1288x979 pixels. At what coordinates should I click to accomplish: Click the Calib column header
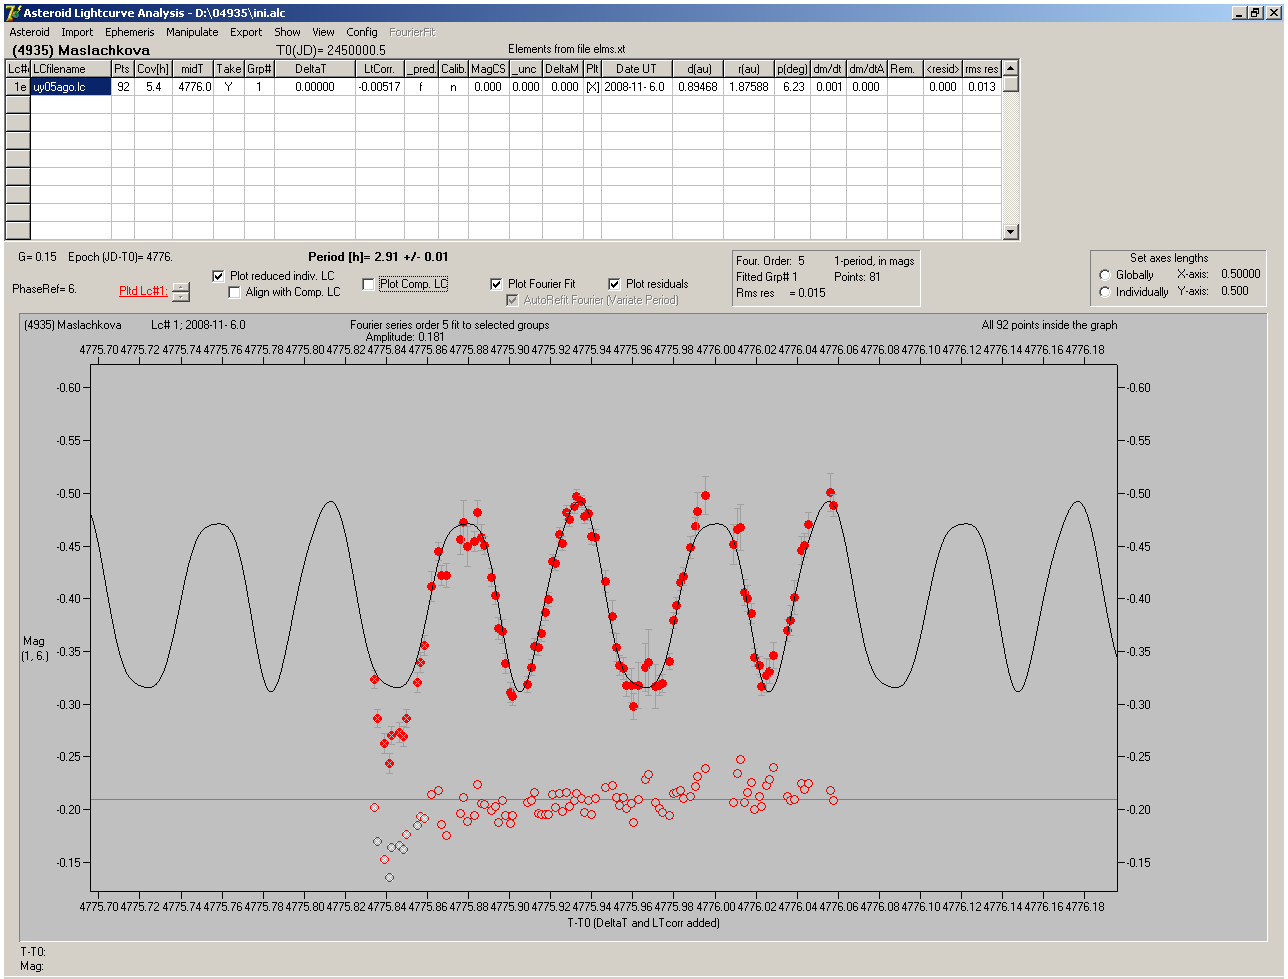point(453,69)
